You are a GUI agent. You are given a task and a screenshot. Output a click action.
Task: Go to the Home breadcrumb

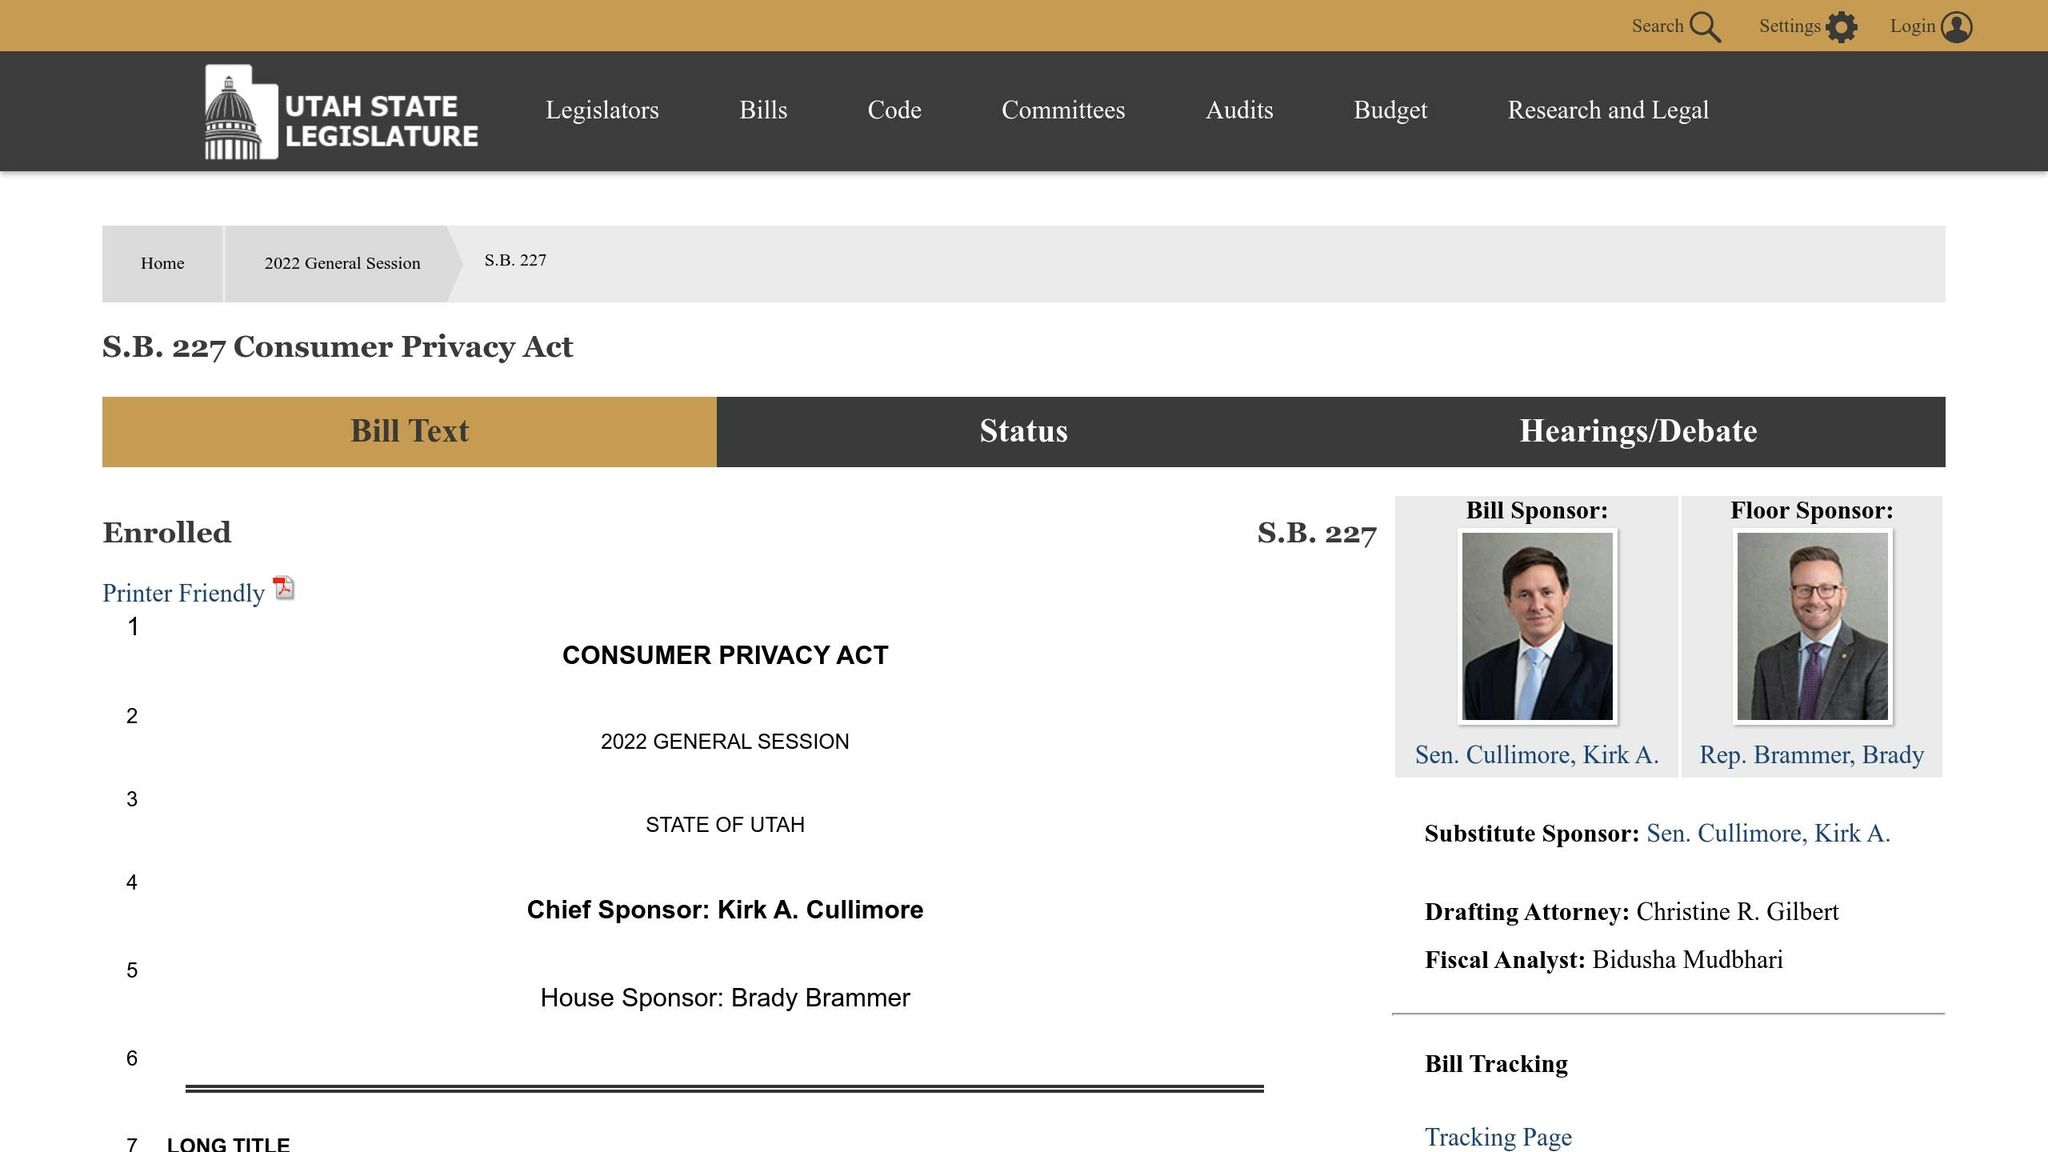coord(162,263)
